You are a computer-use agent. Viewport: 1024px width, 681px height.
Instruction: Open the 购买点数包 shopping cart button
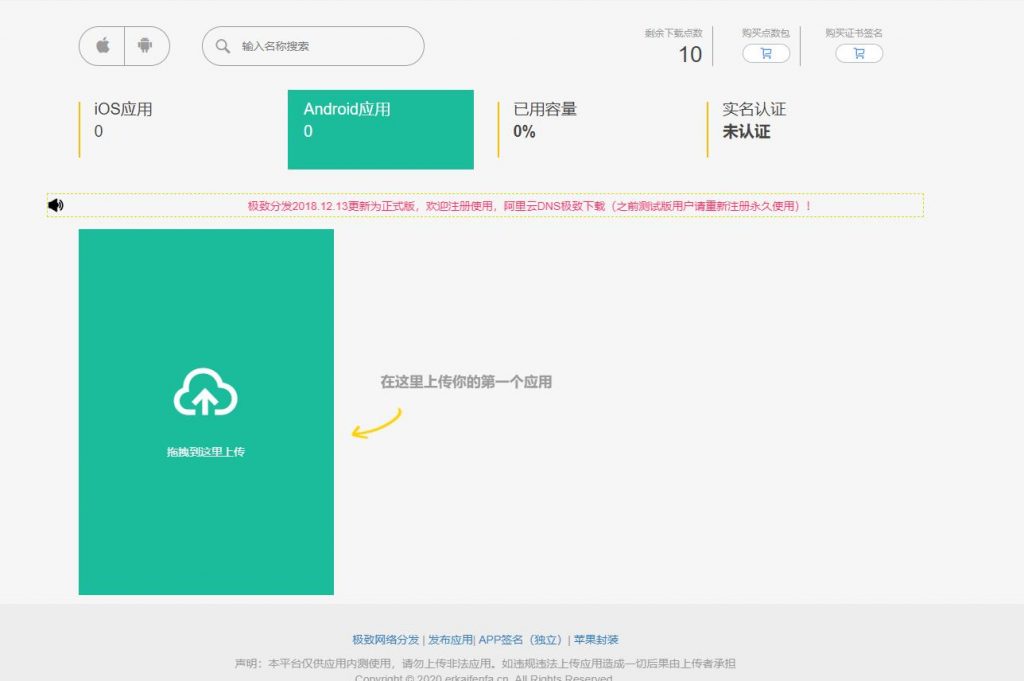(766, 54)
